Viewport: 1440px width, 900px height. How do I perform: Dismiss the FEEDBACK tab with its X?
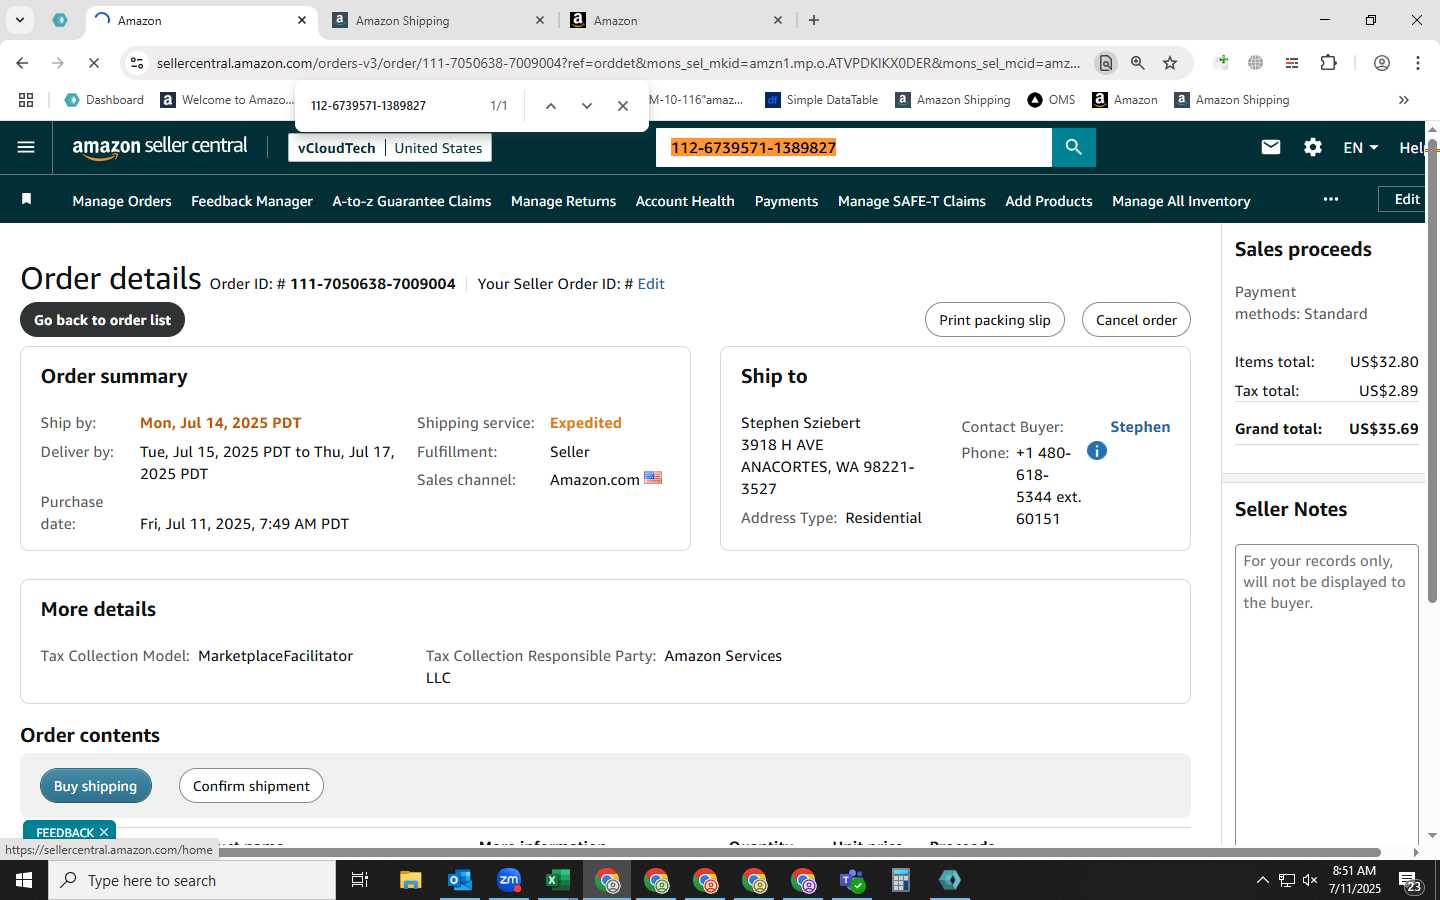104,832
